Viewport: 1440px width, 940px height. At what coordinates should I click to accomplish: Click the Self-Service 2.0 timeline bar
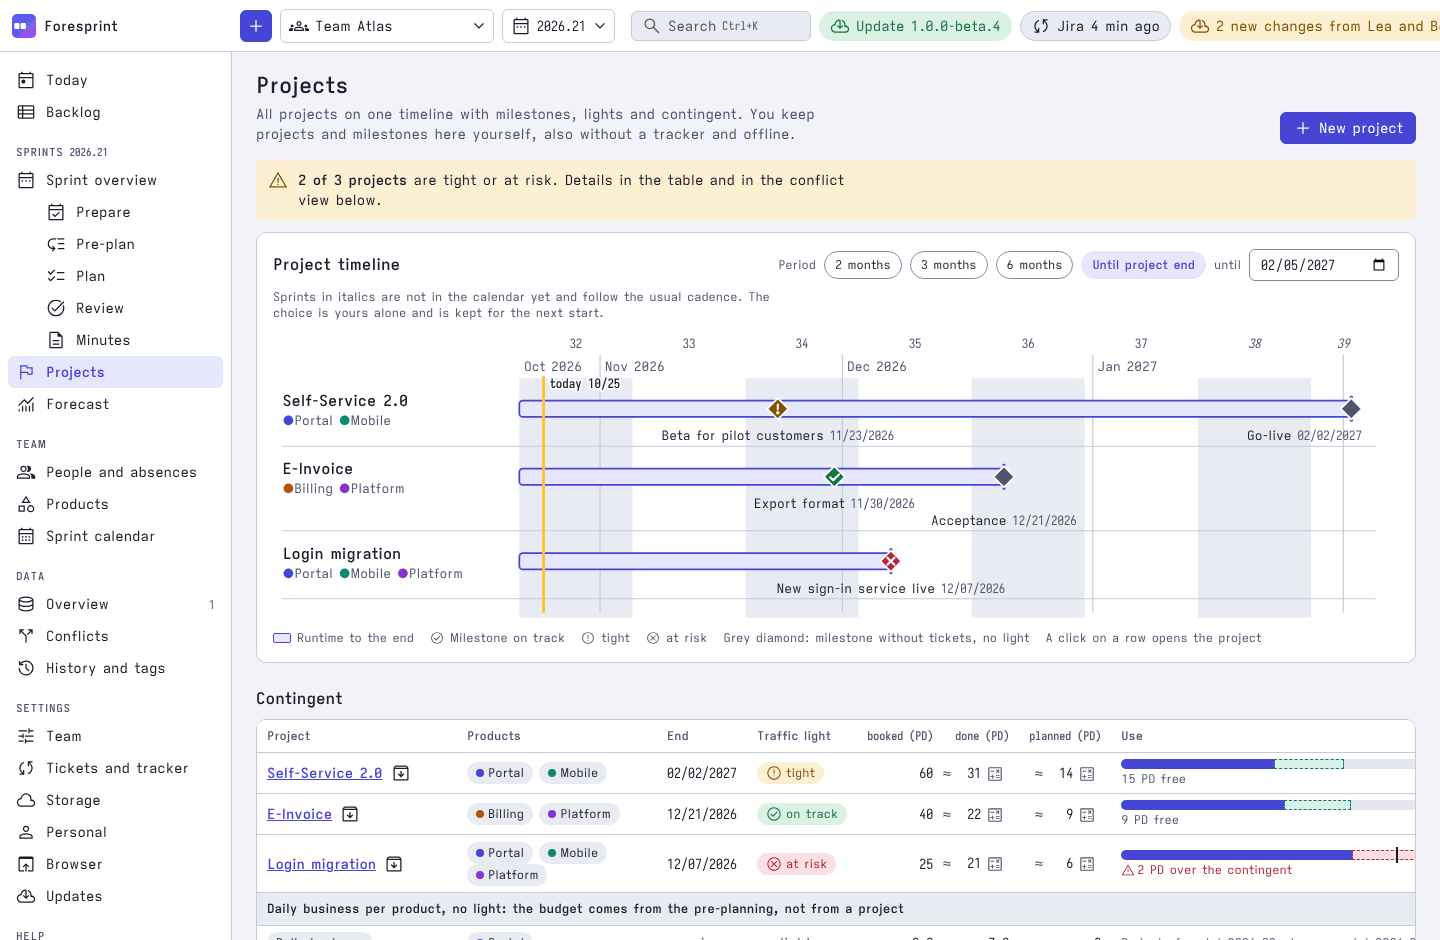(x=935, y=408)
